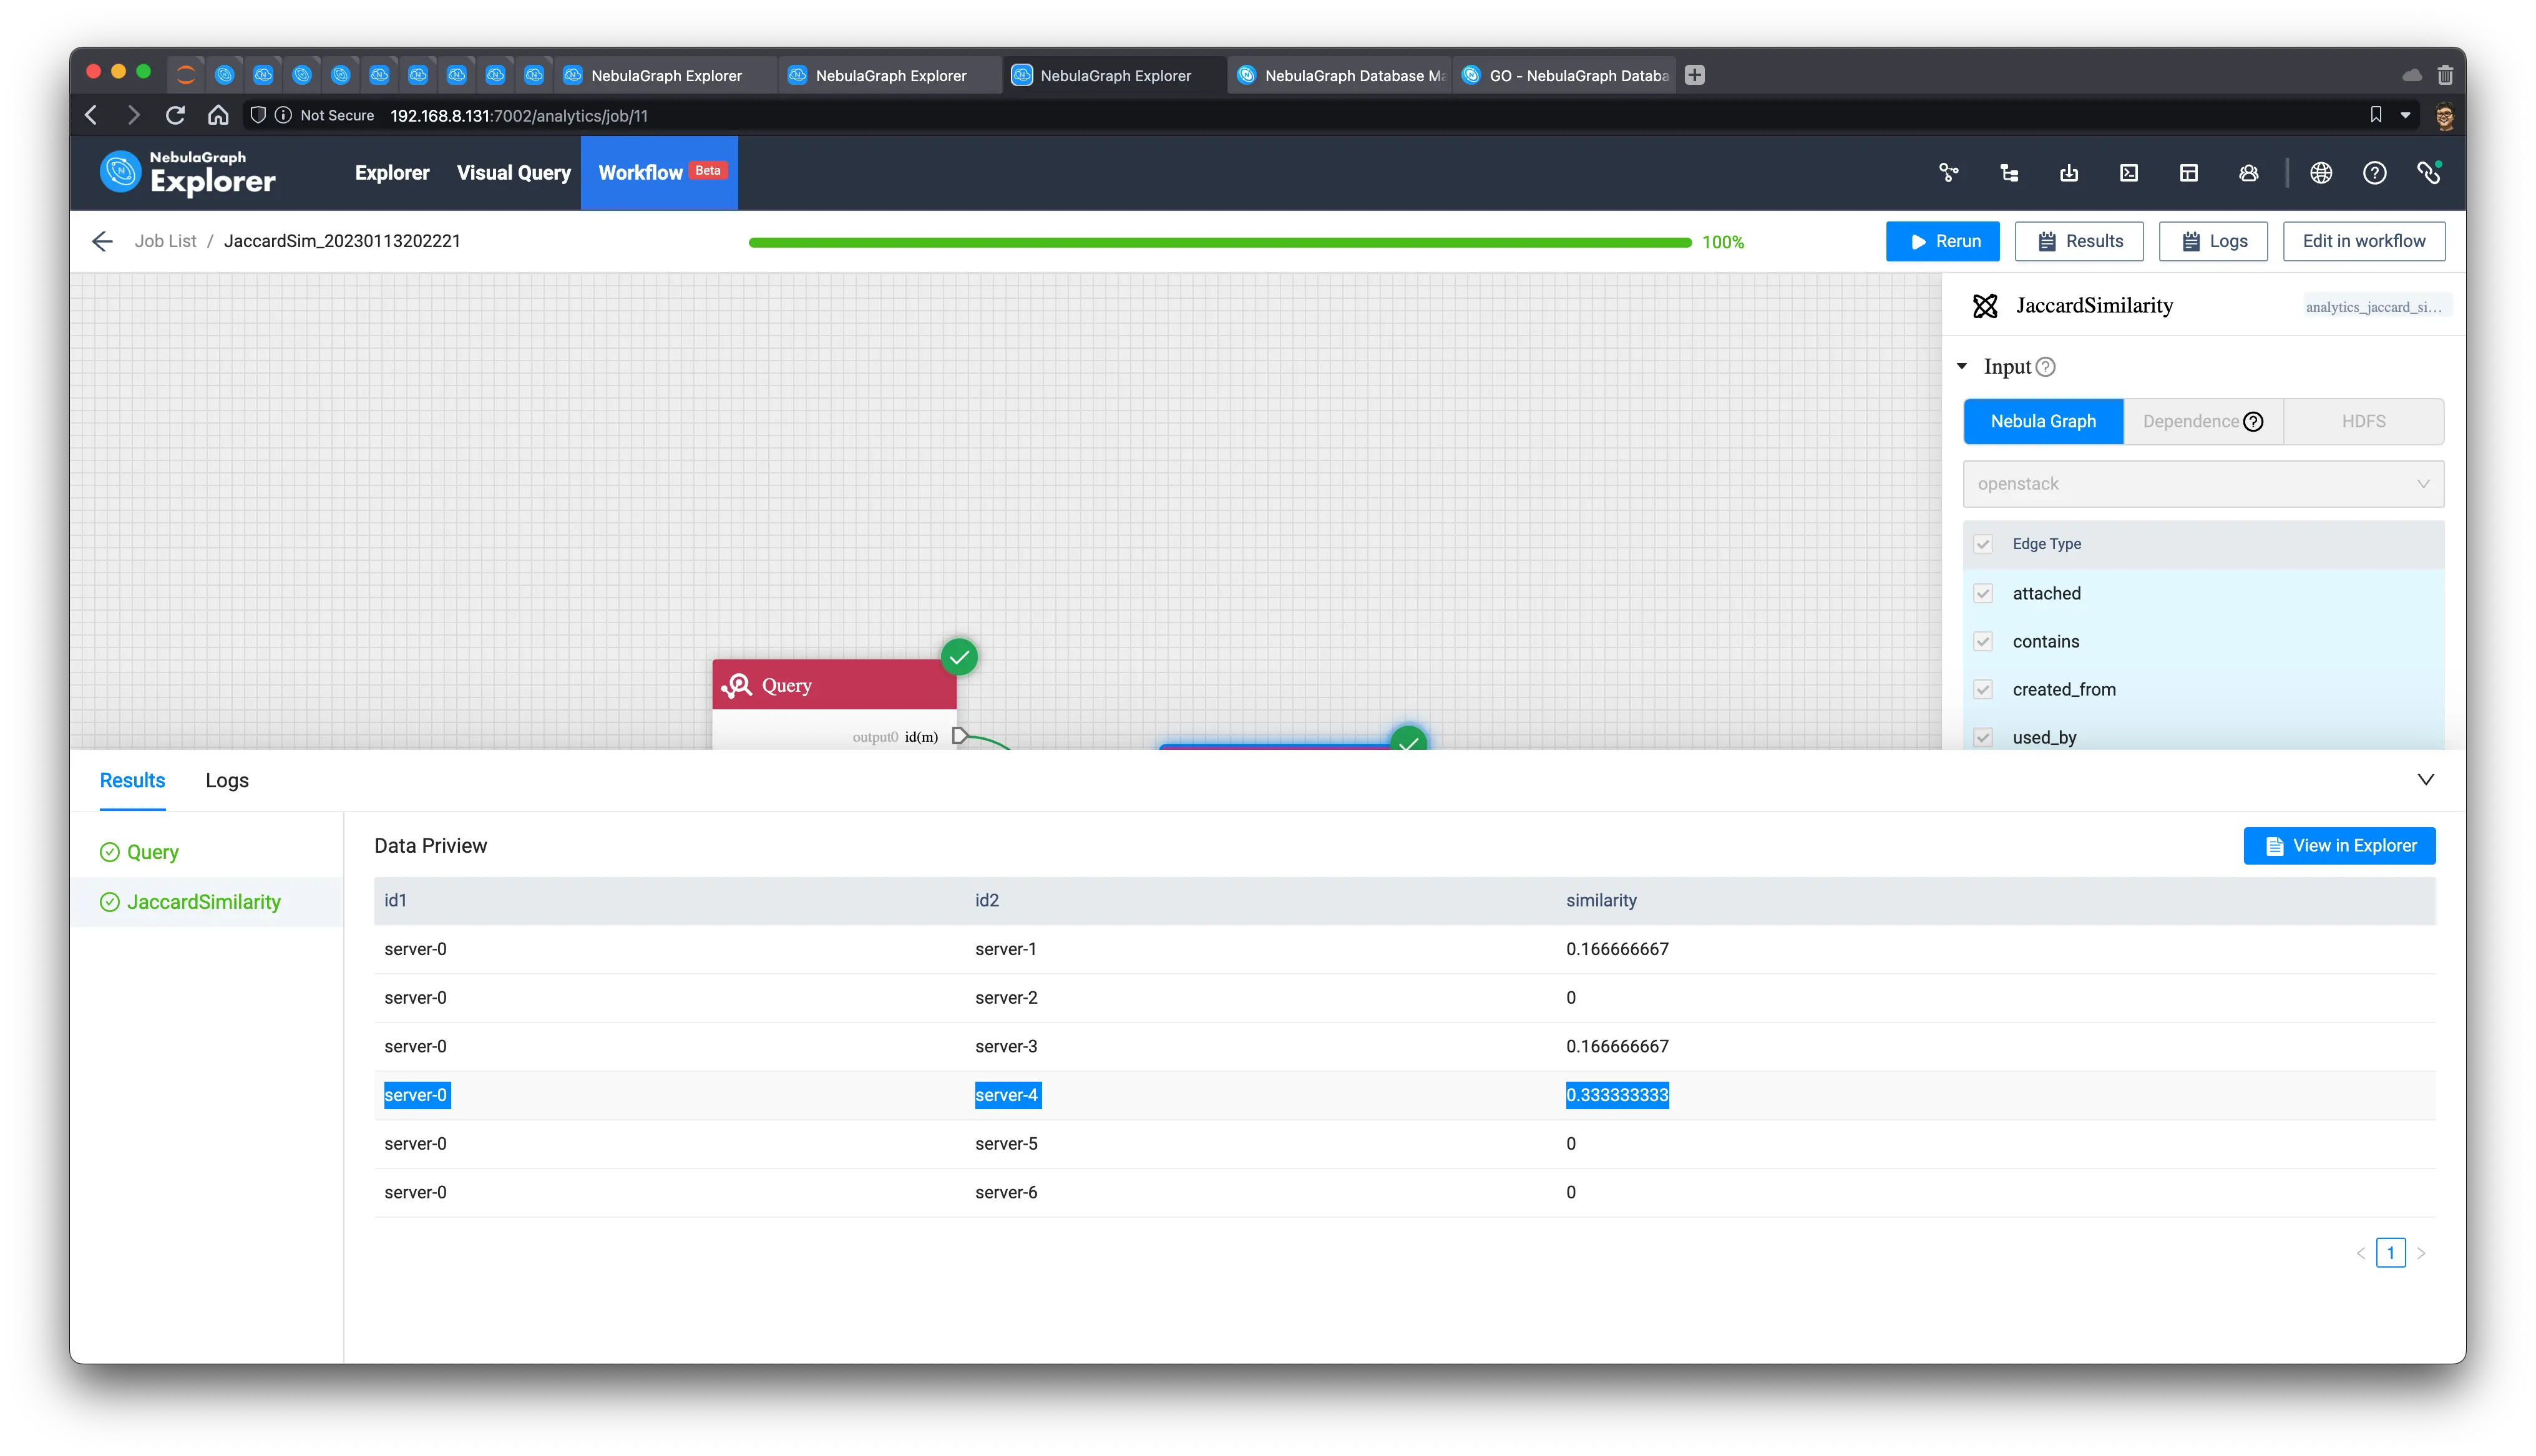The width and height of the screenshot is (2536, 1456).
Task: Select HDFS input source
Action: click(x=2363, y=422)
